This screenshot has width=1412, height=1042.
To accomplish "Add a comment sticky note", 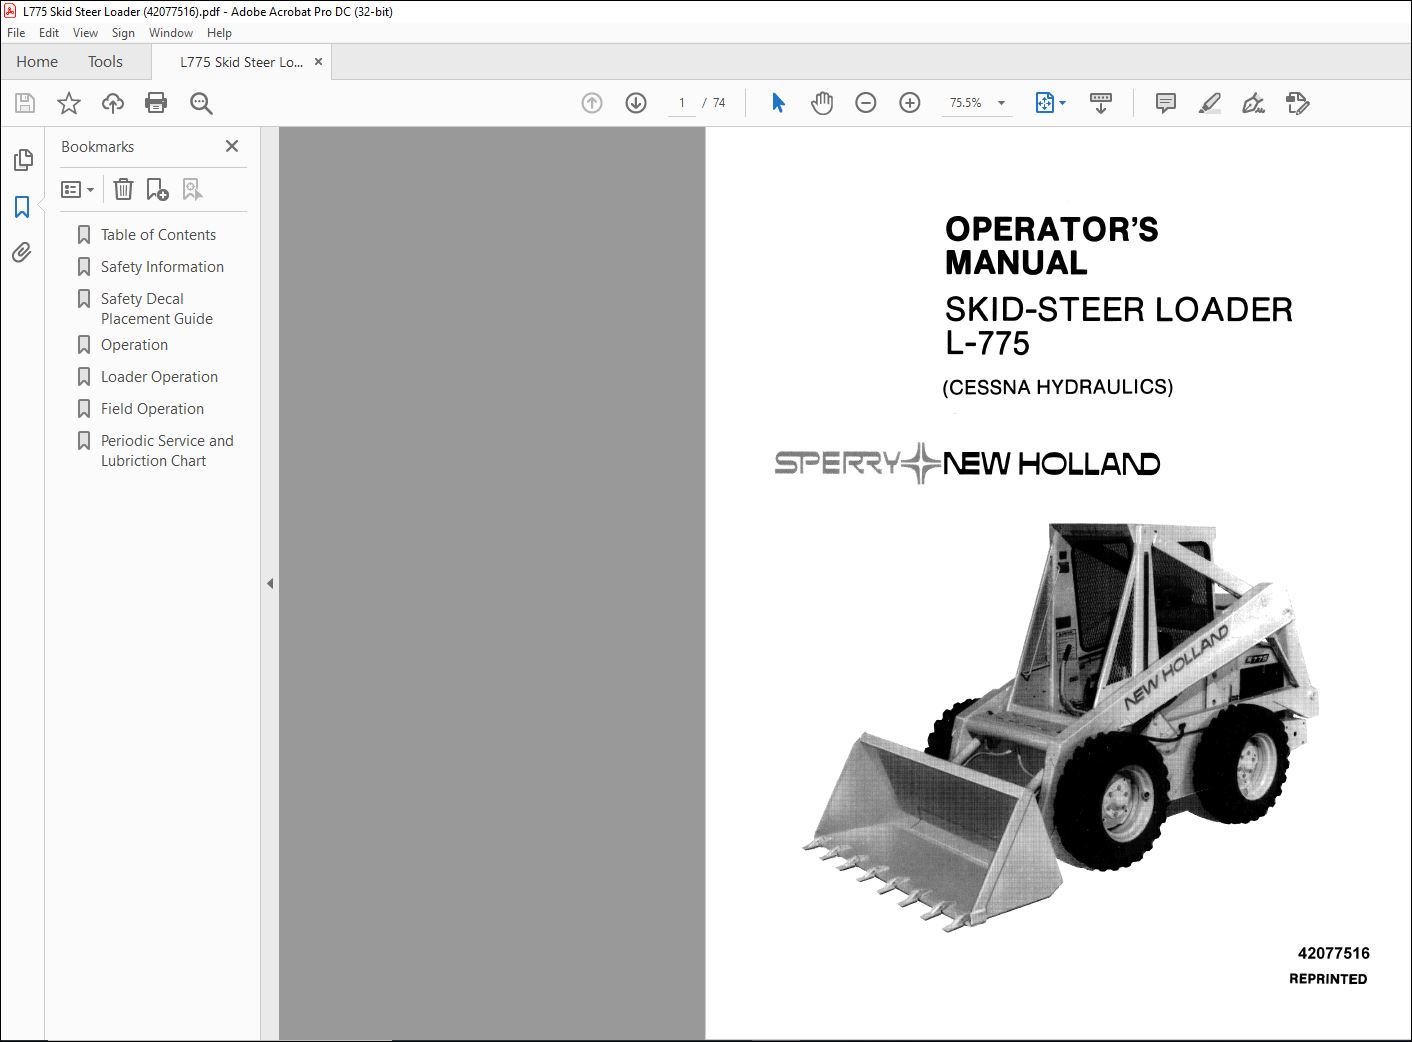I will pyautogui.click(x=1166, y=103).
